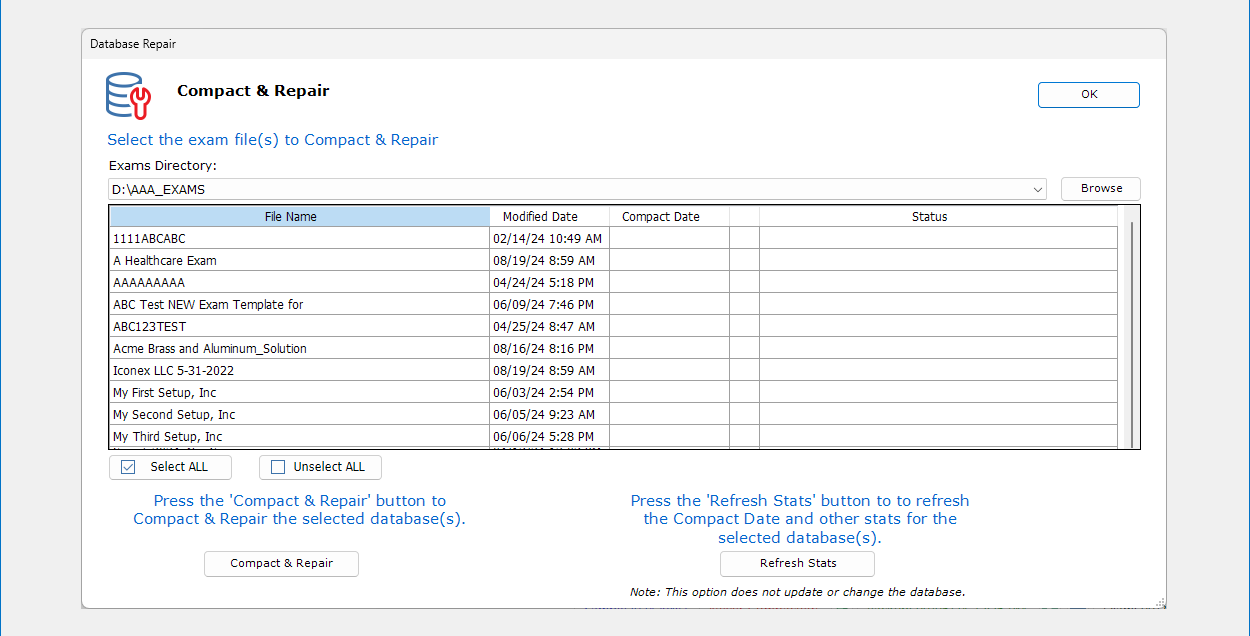Viewport: 1250px width, 636px height.
Task: Click the file list vertical scrollbar
Action: coord(1131,330)
